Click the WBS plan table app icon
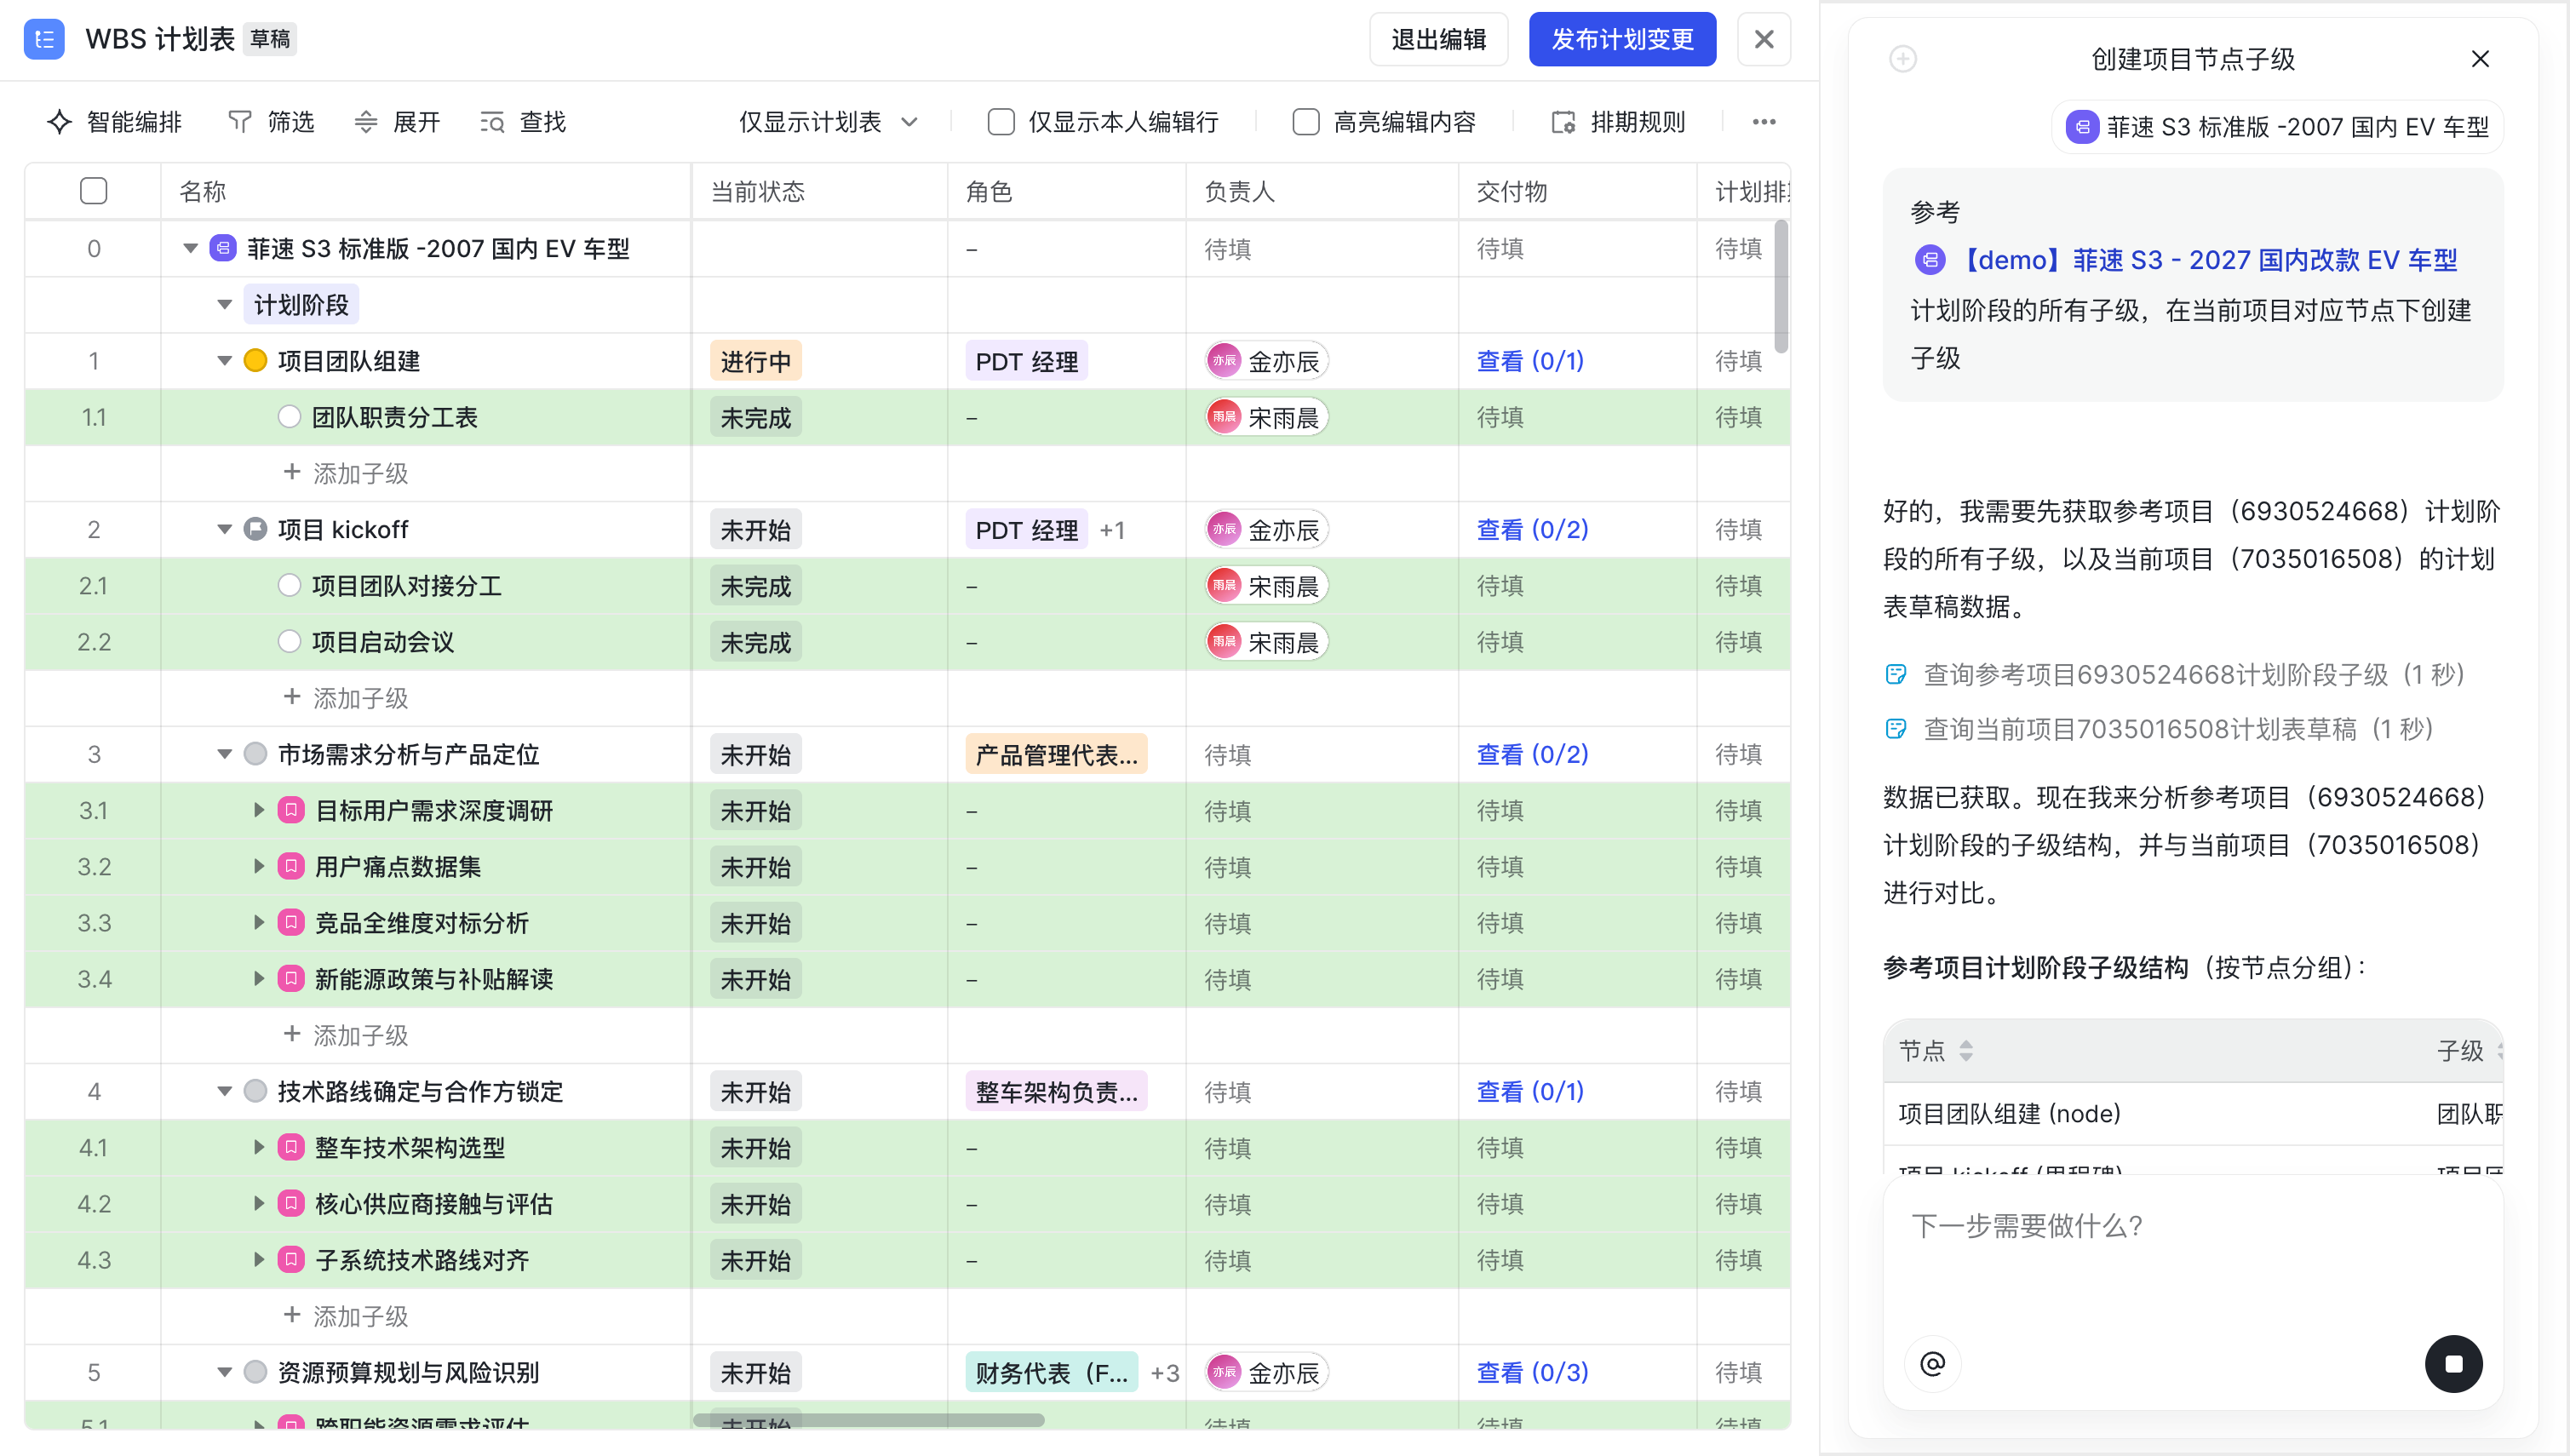 click(44, 39)
